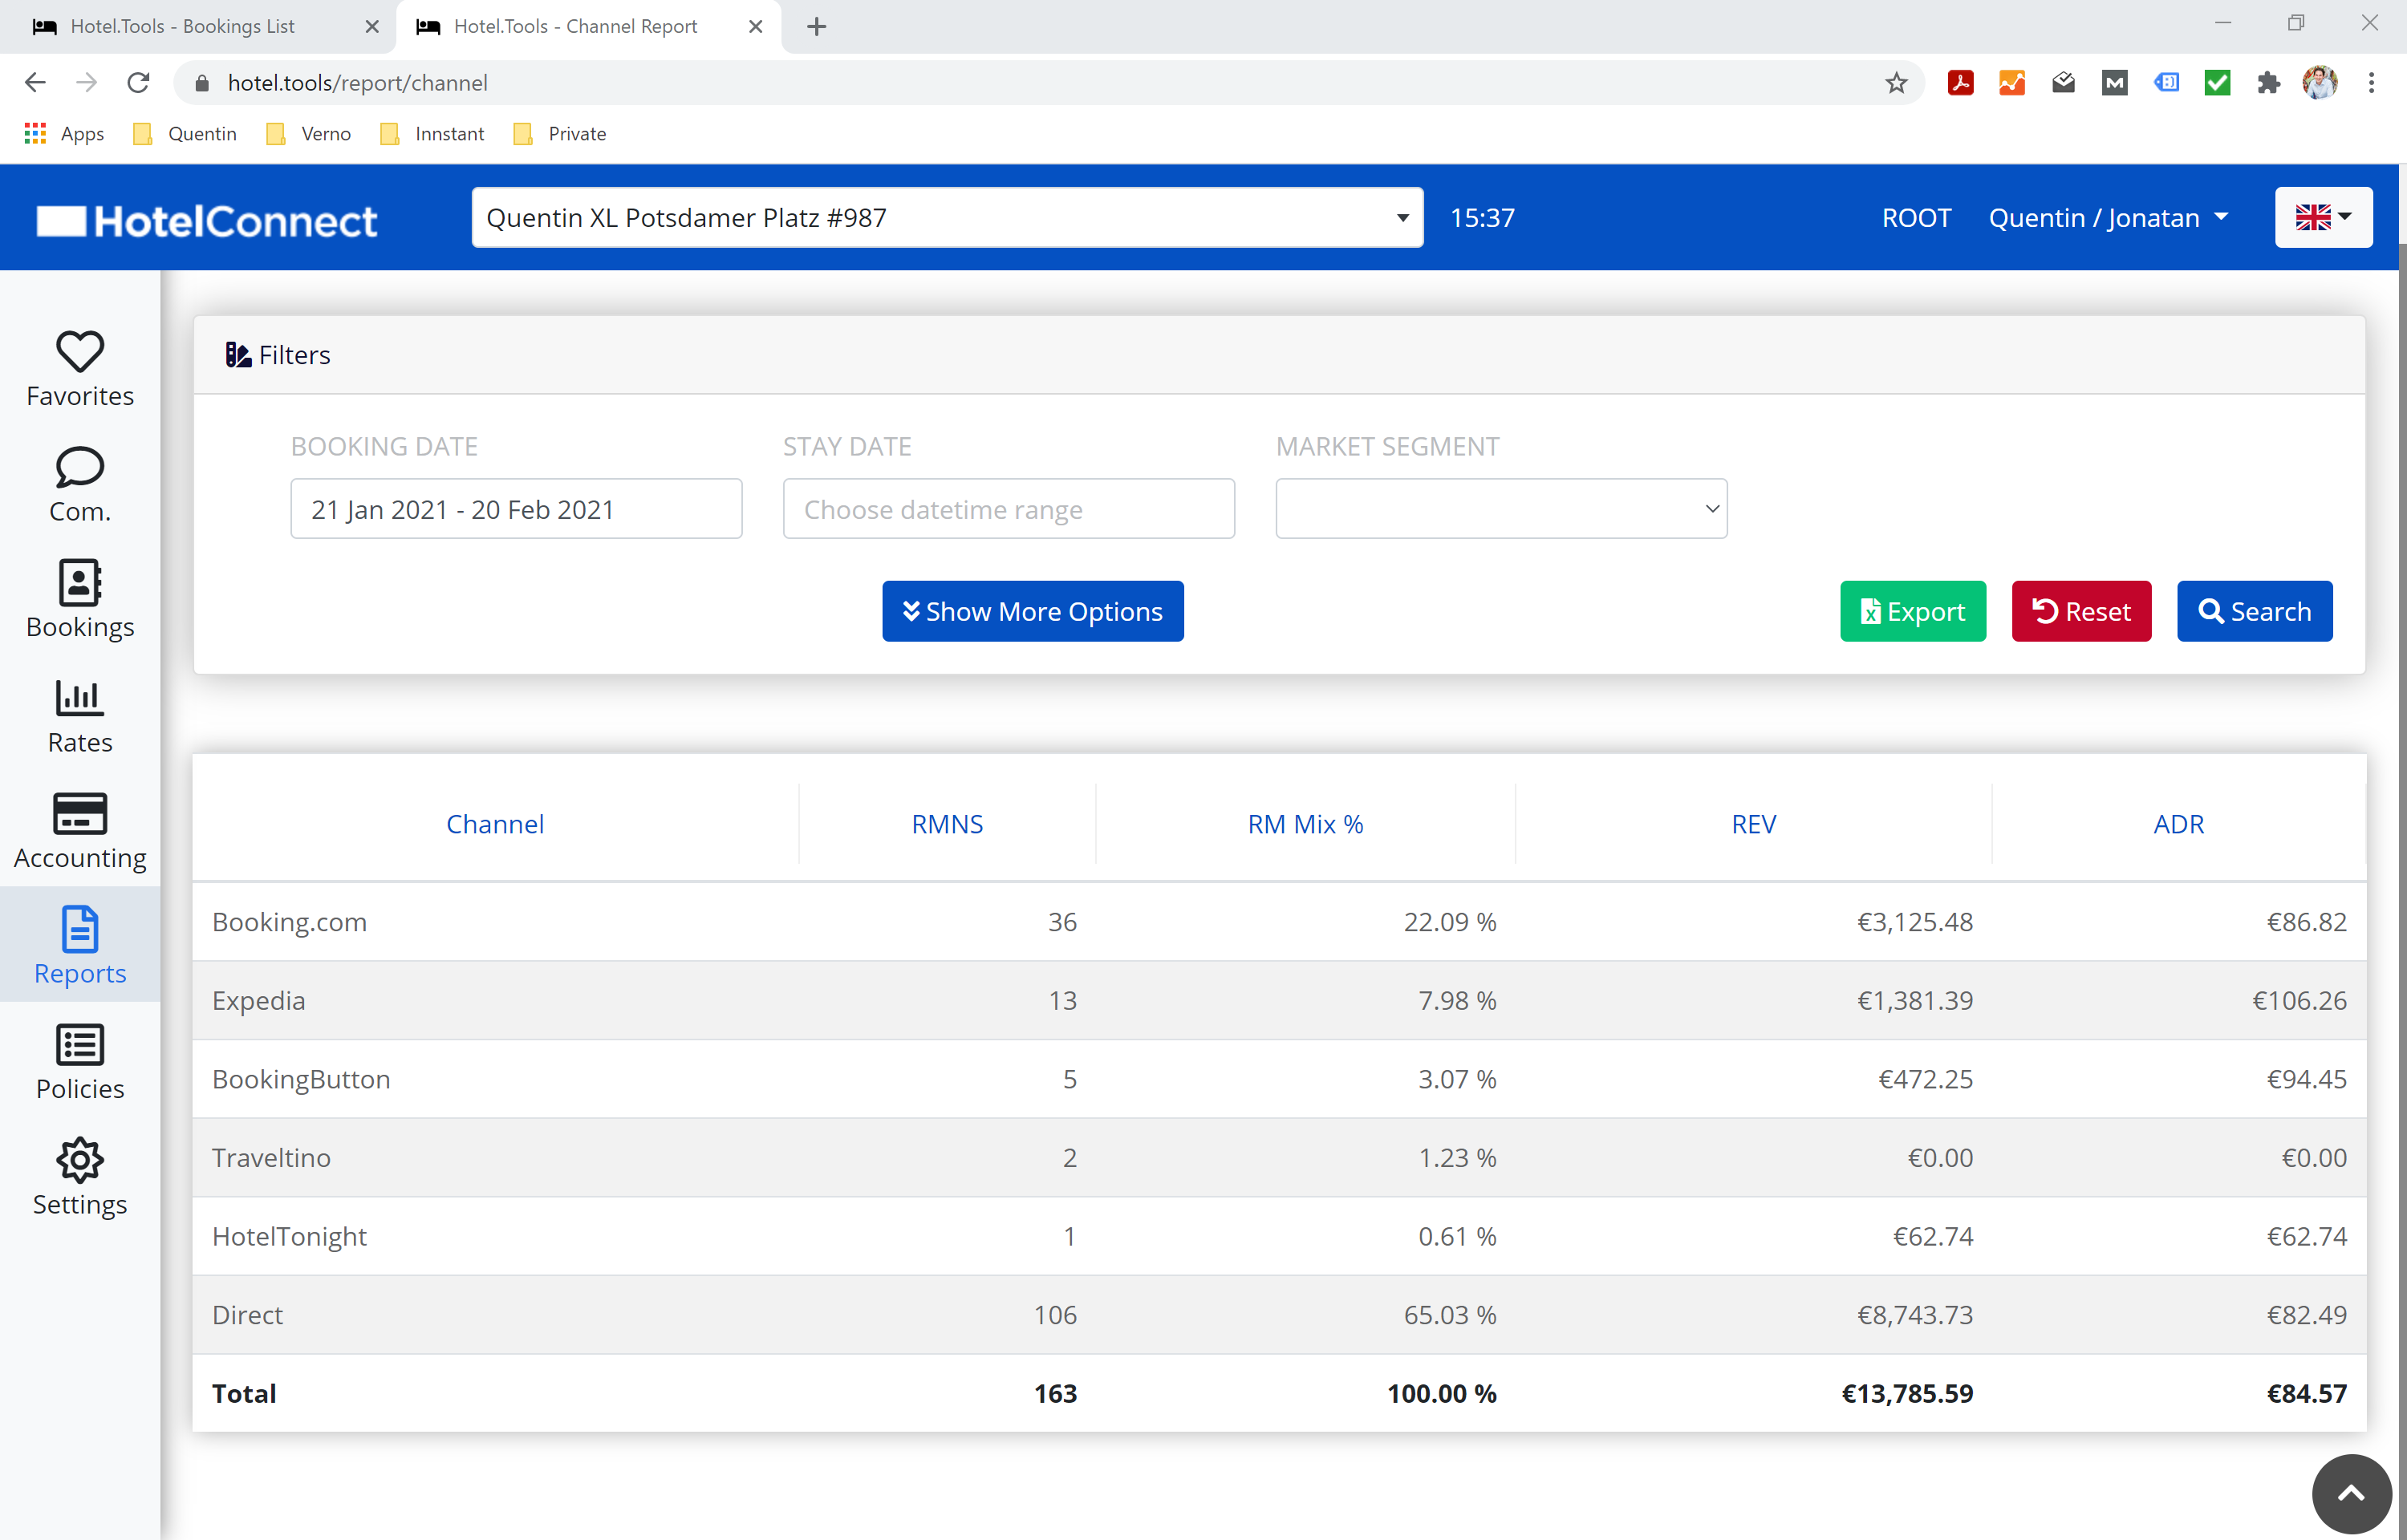Bookmark this page with the star icon
The height and width of the screenshot is (1540, 2407).
pyautogui.click(x=1895, y=83)
